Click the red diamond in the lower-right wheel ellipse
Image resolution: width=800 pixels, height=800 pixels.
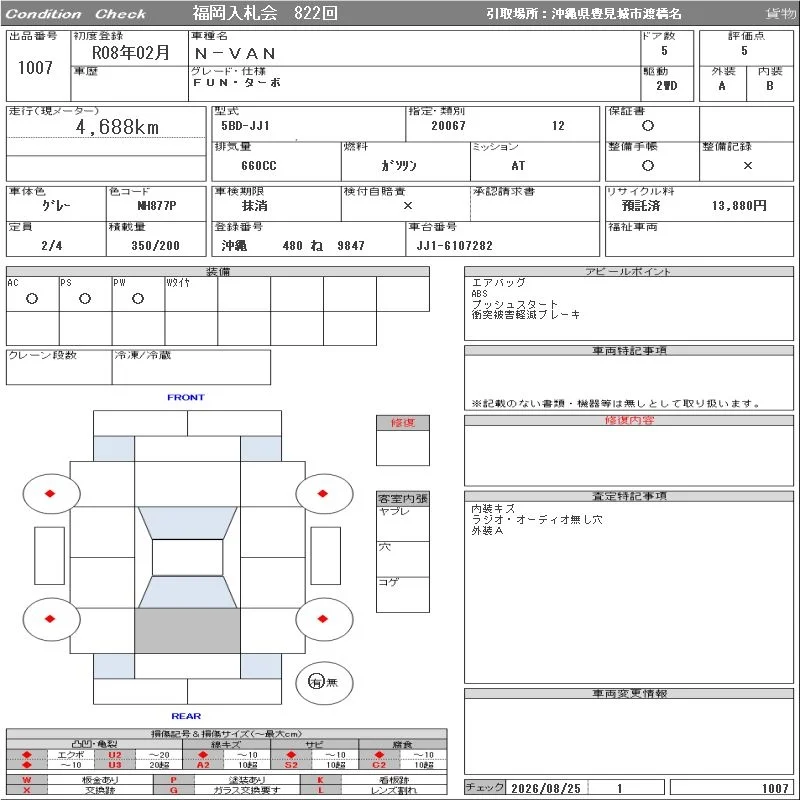322,619
